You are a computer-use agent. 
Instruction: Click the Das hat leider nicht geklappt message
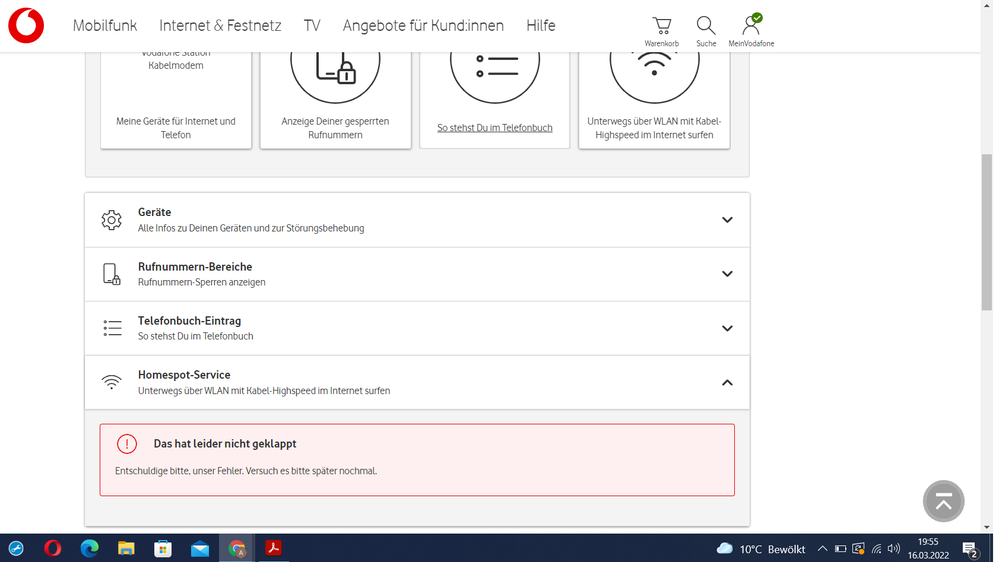225,443
